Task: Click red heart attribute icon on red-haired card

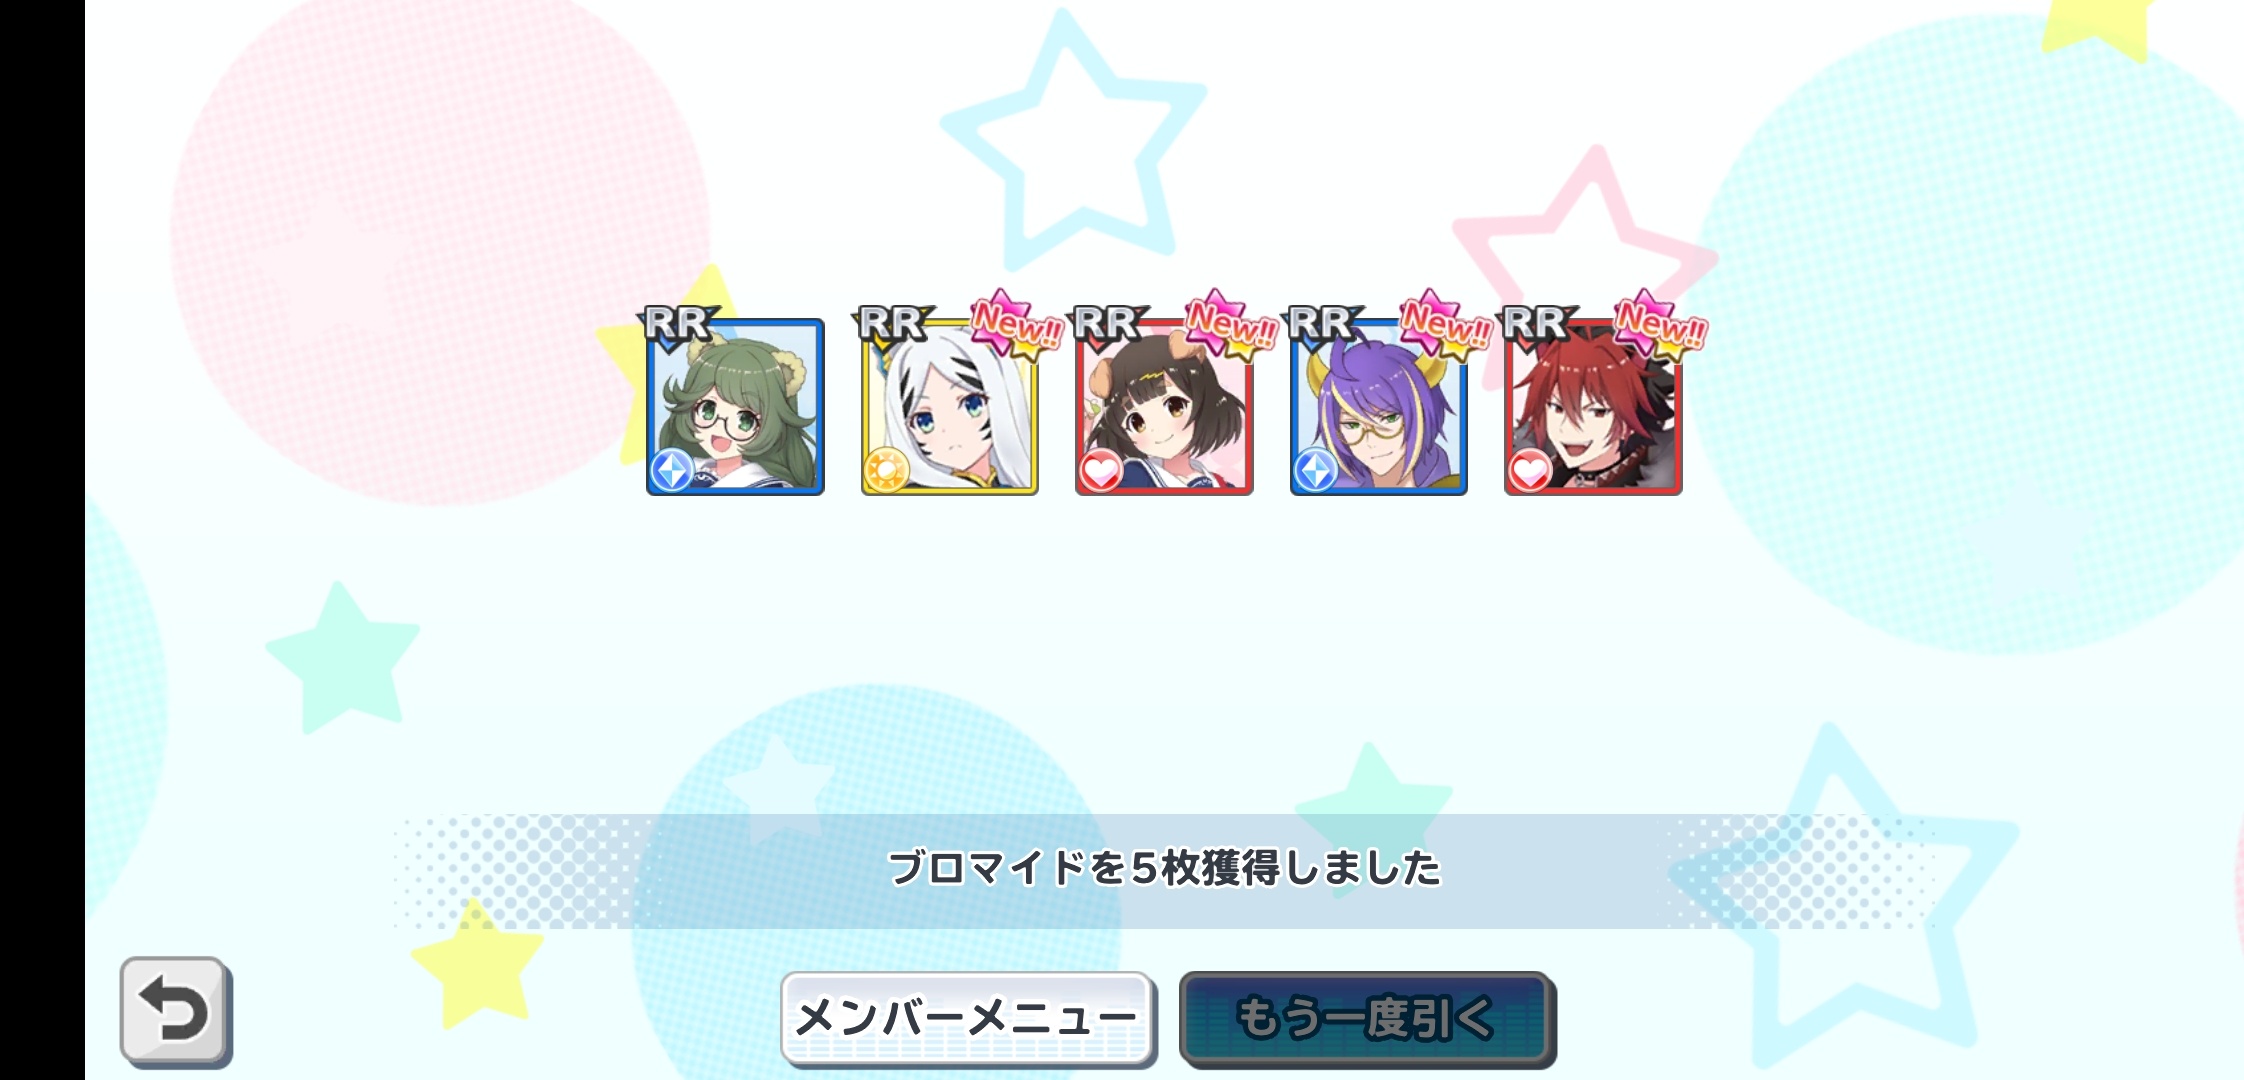Action: click(x=1530, y=470)
